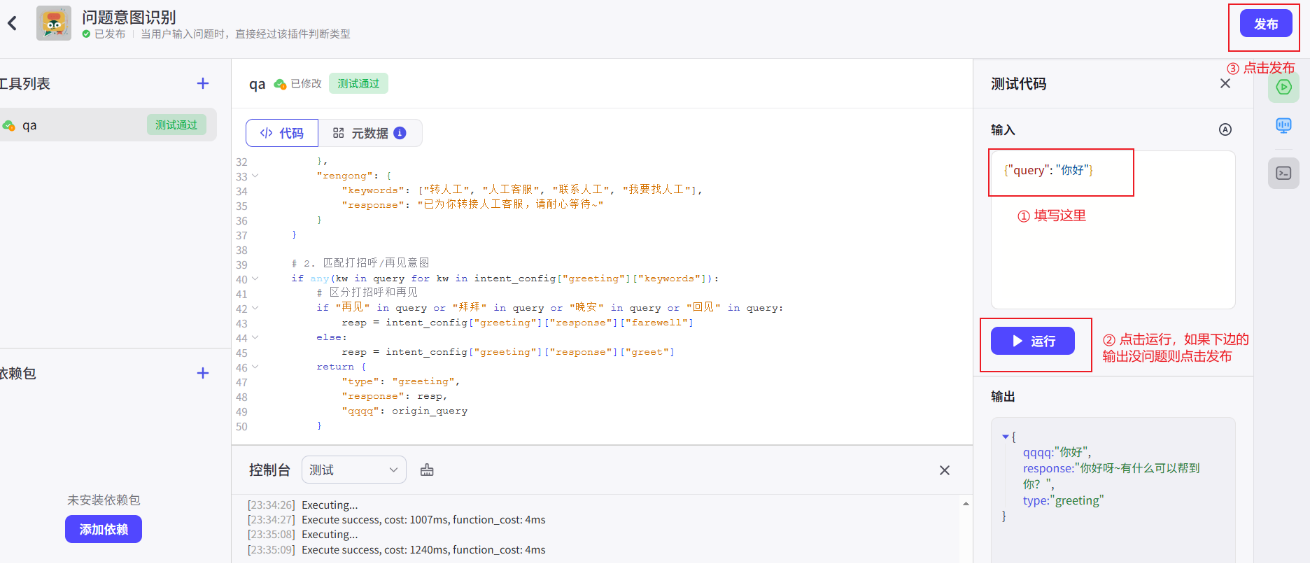Click the [23:34:26] Executing log entry
The height and width of the screenshot is (563, 1310).
pyautogui.click(x=302, y=505)
